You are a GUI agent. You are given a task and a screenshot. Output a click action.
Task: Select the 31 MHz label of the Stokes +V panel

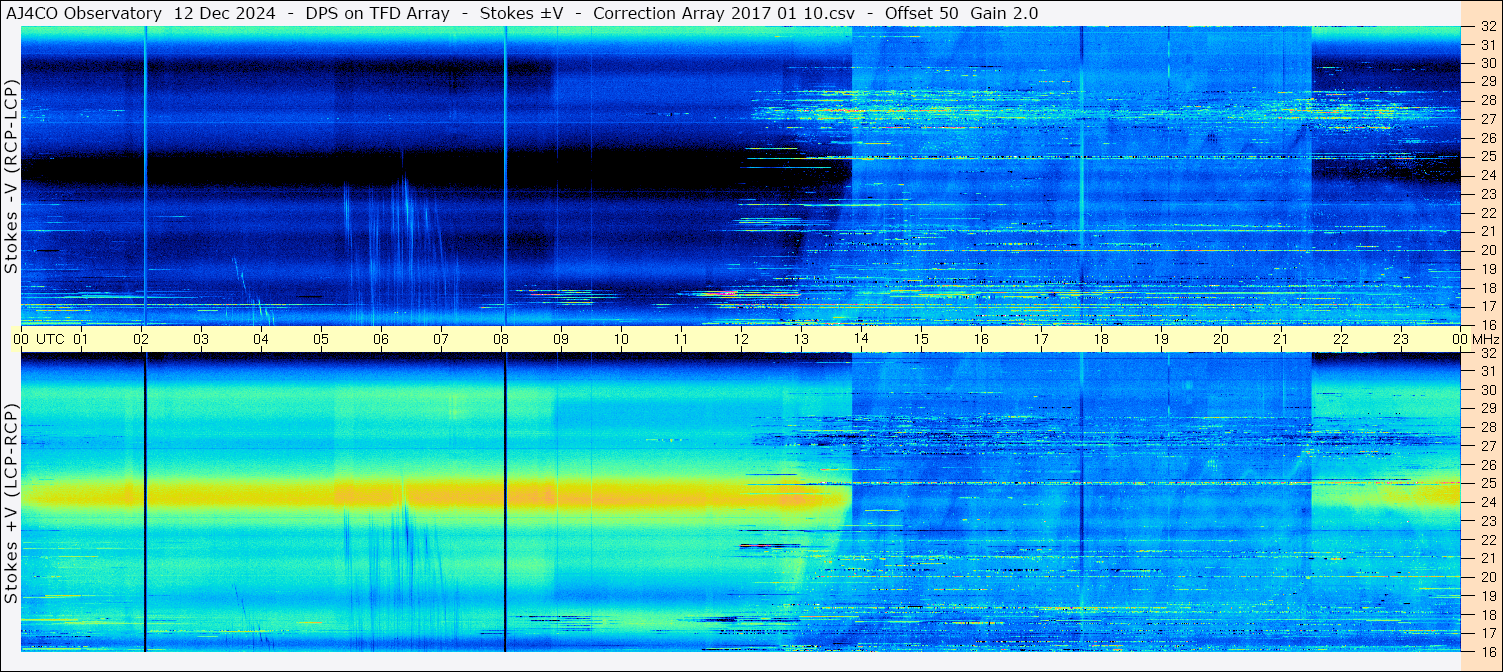[x=1487, y=371]
